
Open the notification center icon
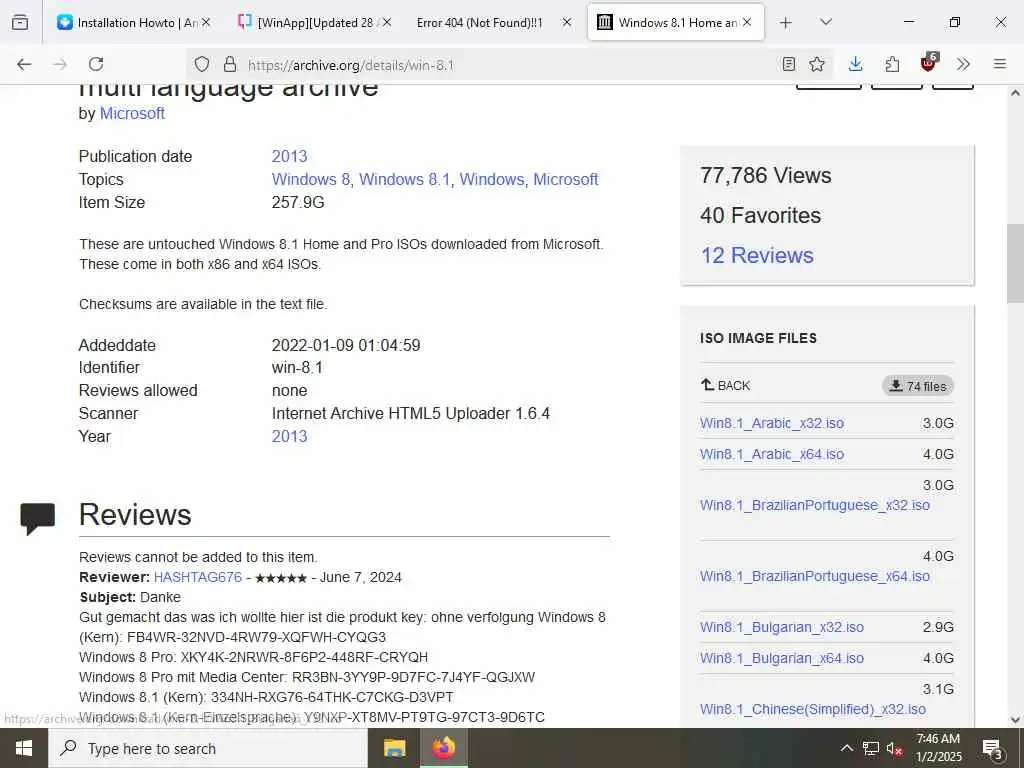(x=992, y=748)
